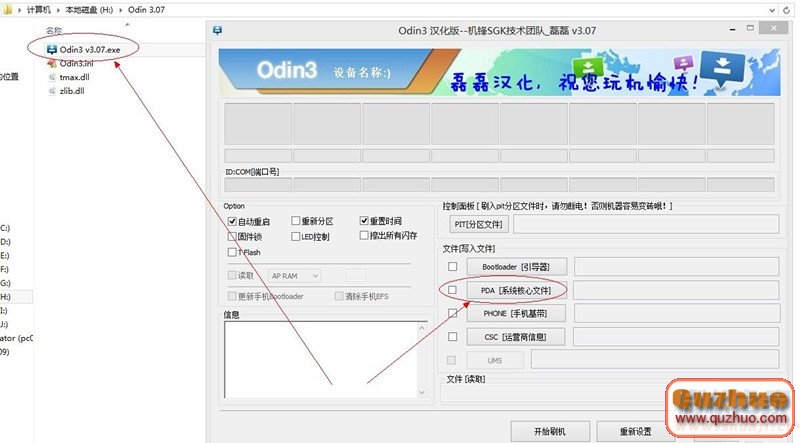The height and width of the screenshot is (443, 800).
Task: Expand the address bar history dropdown
Action: (x=772, y=10)
